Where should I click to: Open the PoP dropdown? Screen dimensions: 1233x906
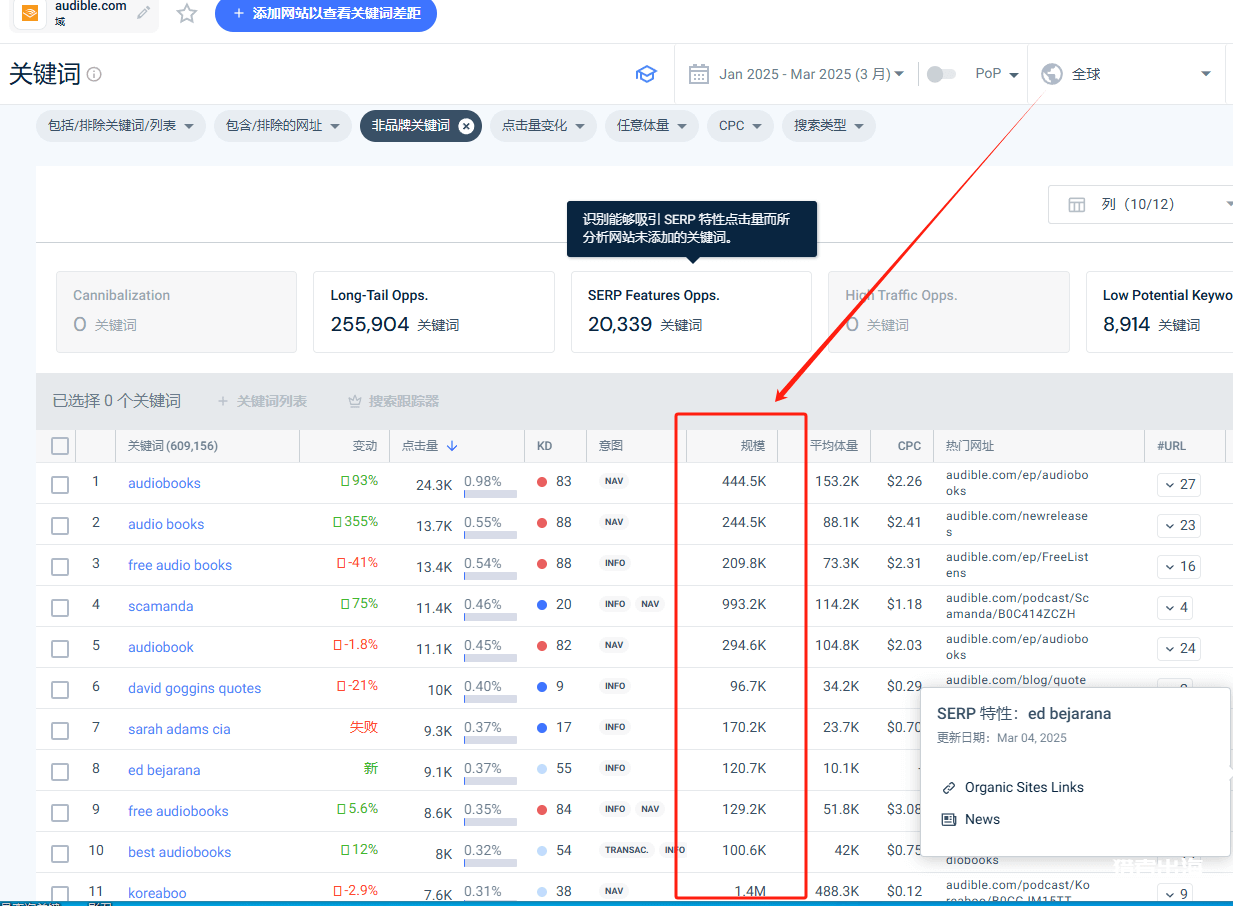tap(997, 74)
